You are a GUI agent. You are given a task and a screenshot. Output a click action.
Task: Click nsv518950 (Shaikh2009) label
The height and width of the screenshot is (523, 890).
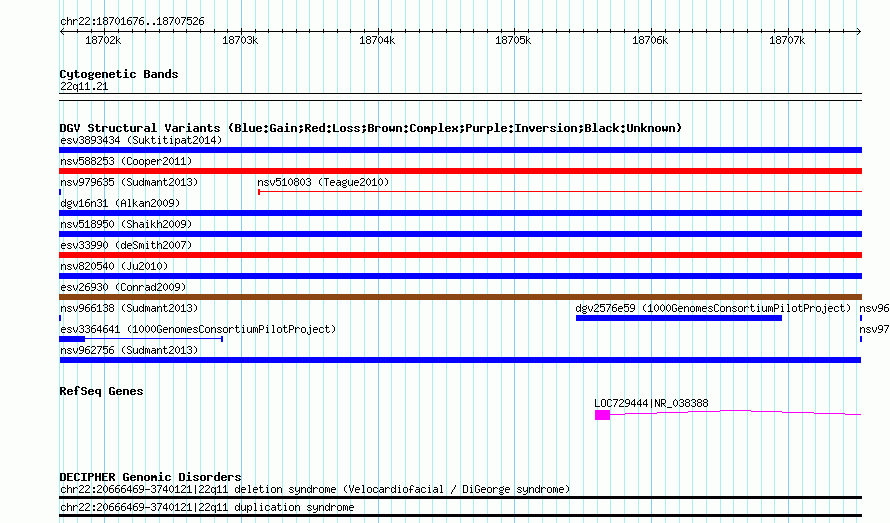click(126, 224)
